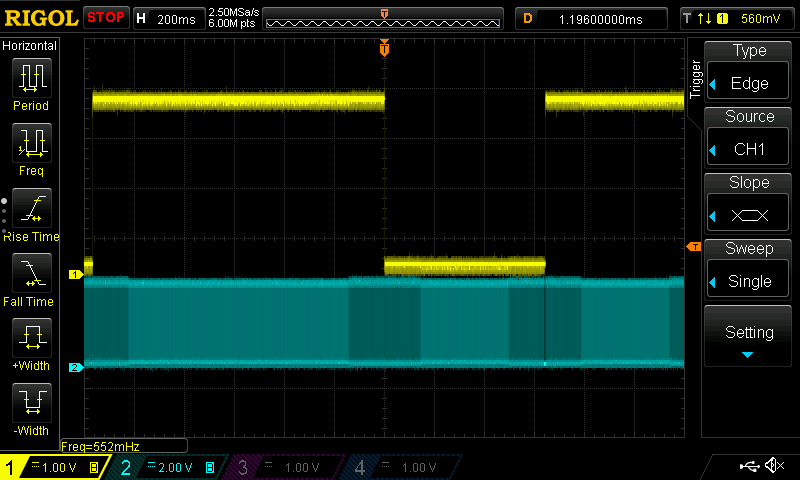Click the USB status icon
This screenshot has height=480, width=800.
748,466
